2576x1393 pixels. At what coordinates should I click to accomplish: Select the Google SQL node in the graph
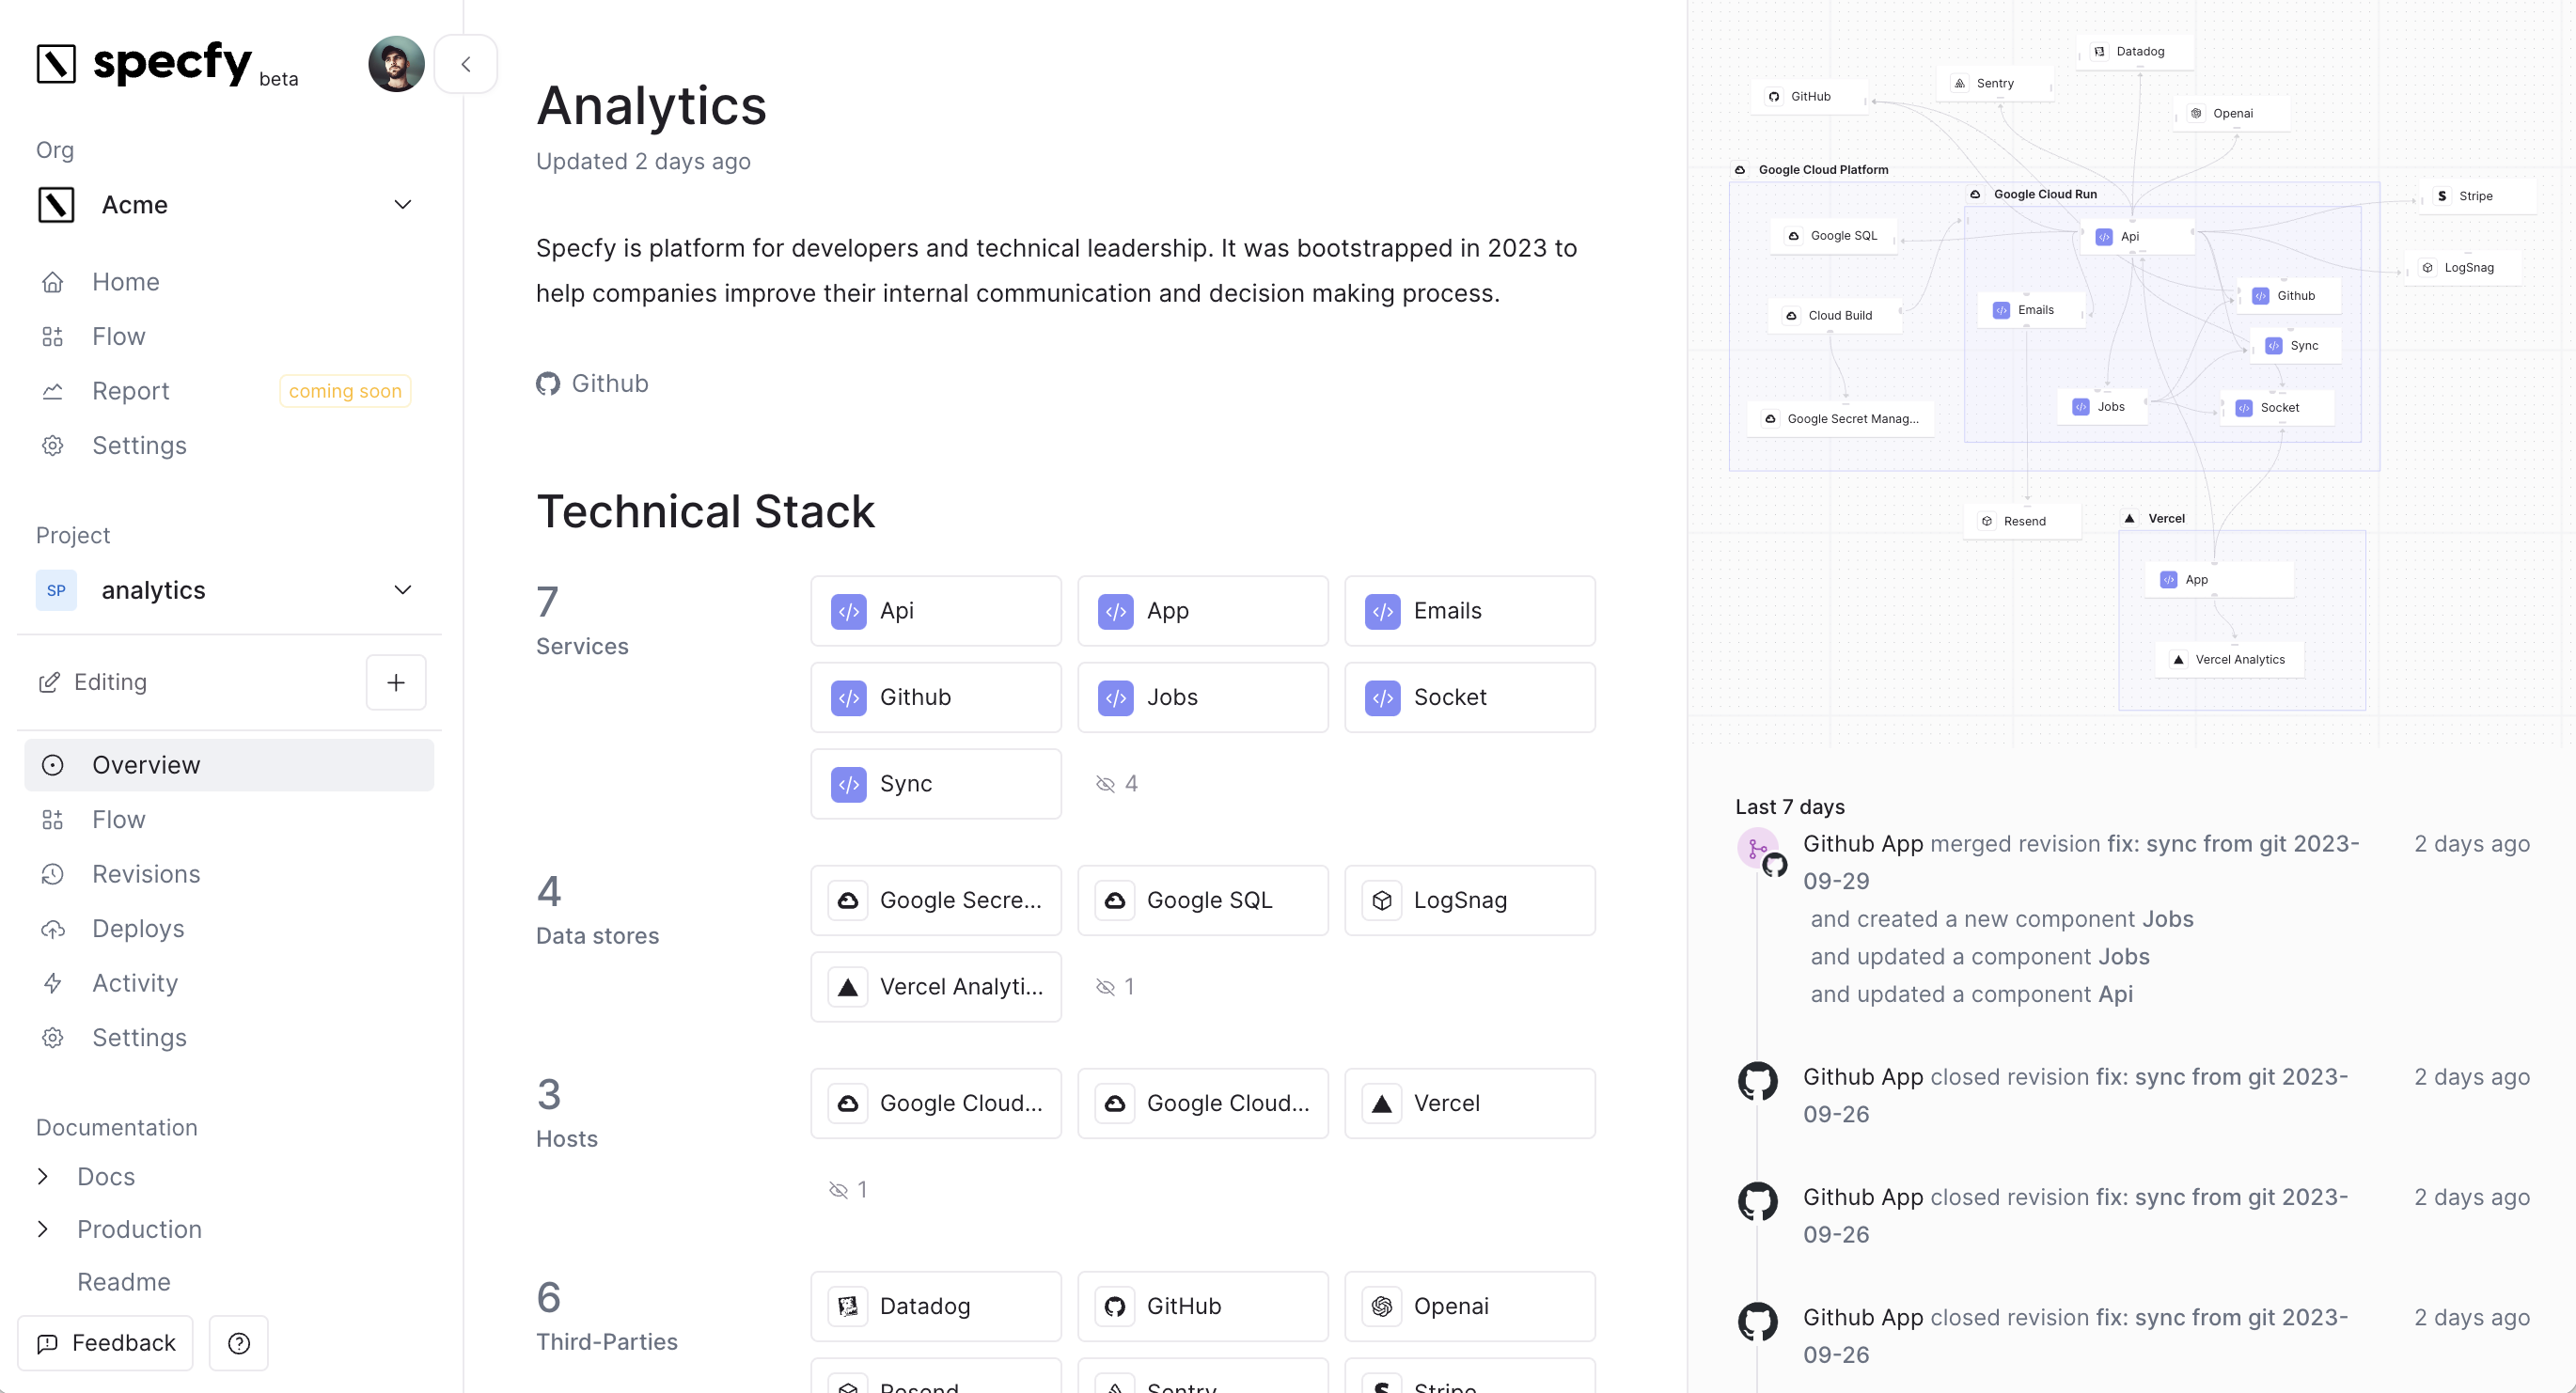pos(1835,236)
